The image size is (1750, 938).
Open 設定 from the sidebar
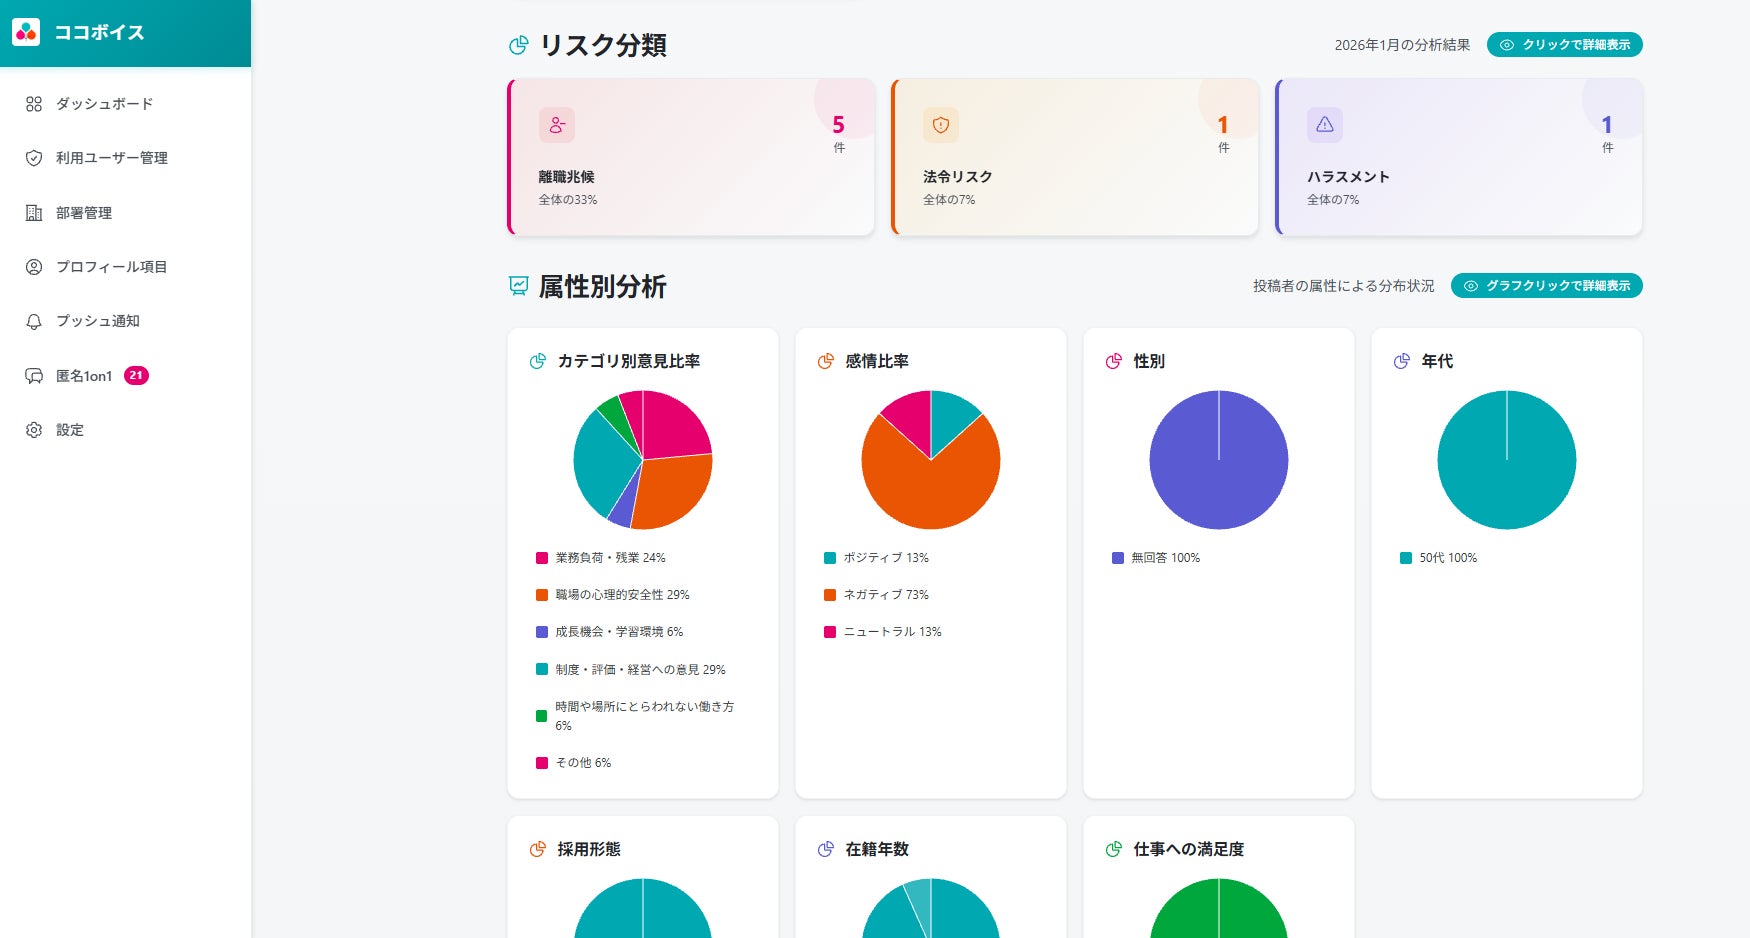click(x=125, y=430)
